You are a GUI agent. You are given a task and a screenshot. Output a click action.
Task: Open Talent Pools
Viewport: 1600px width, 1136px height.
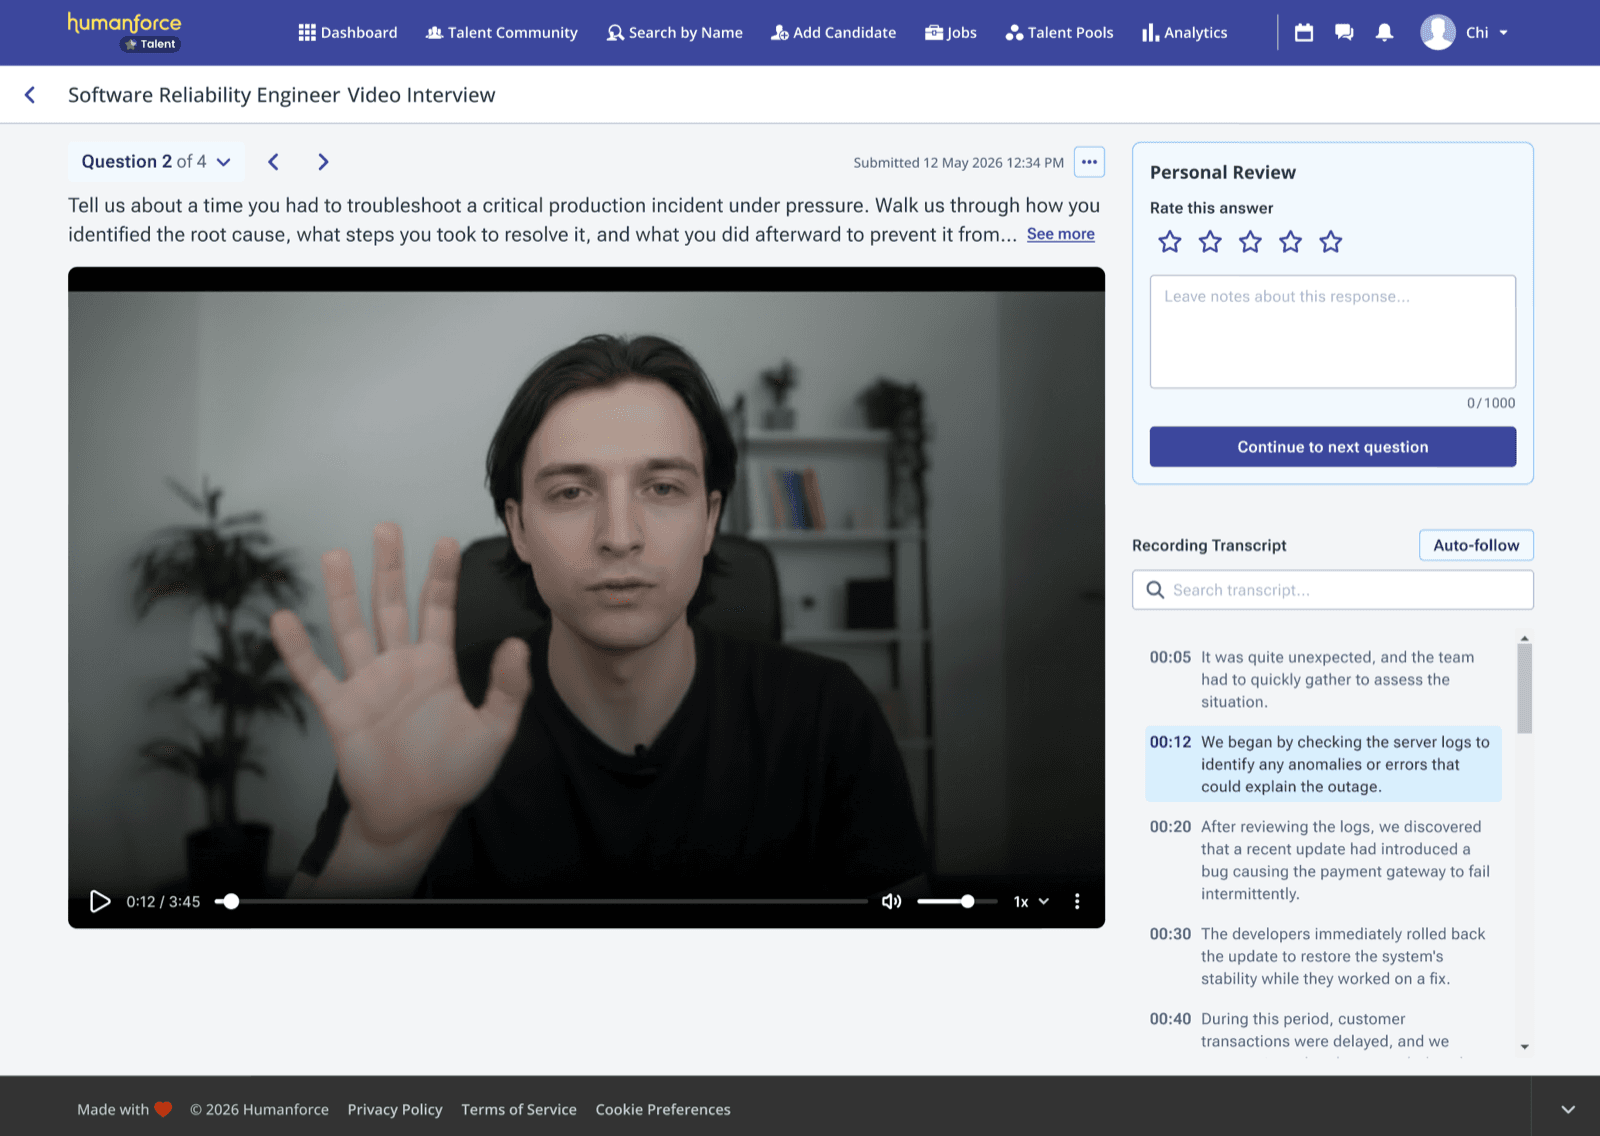click(1059, 32)
